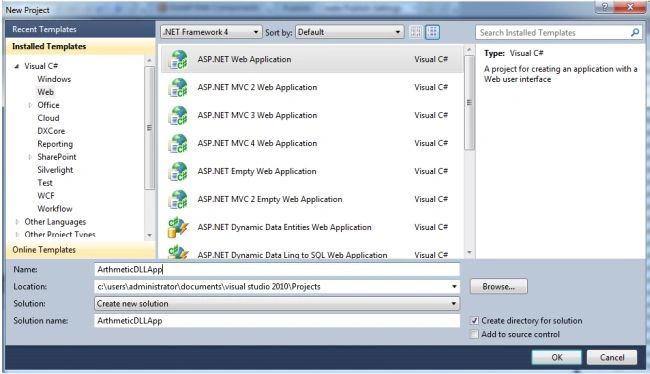Click the template tree scroll down arrow
Image resolution: width=650 pixels, height=374 pixels.
(x=149, y=235)
